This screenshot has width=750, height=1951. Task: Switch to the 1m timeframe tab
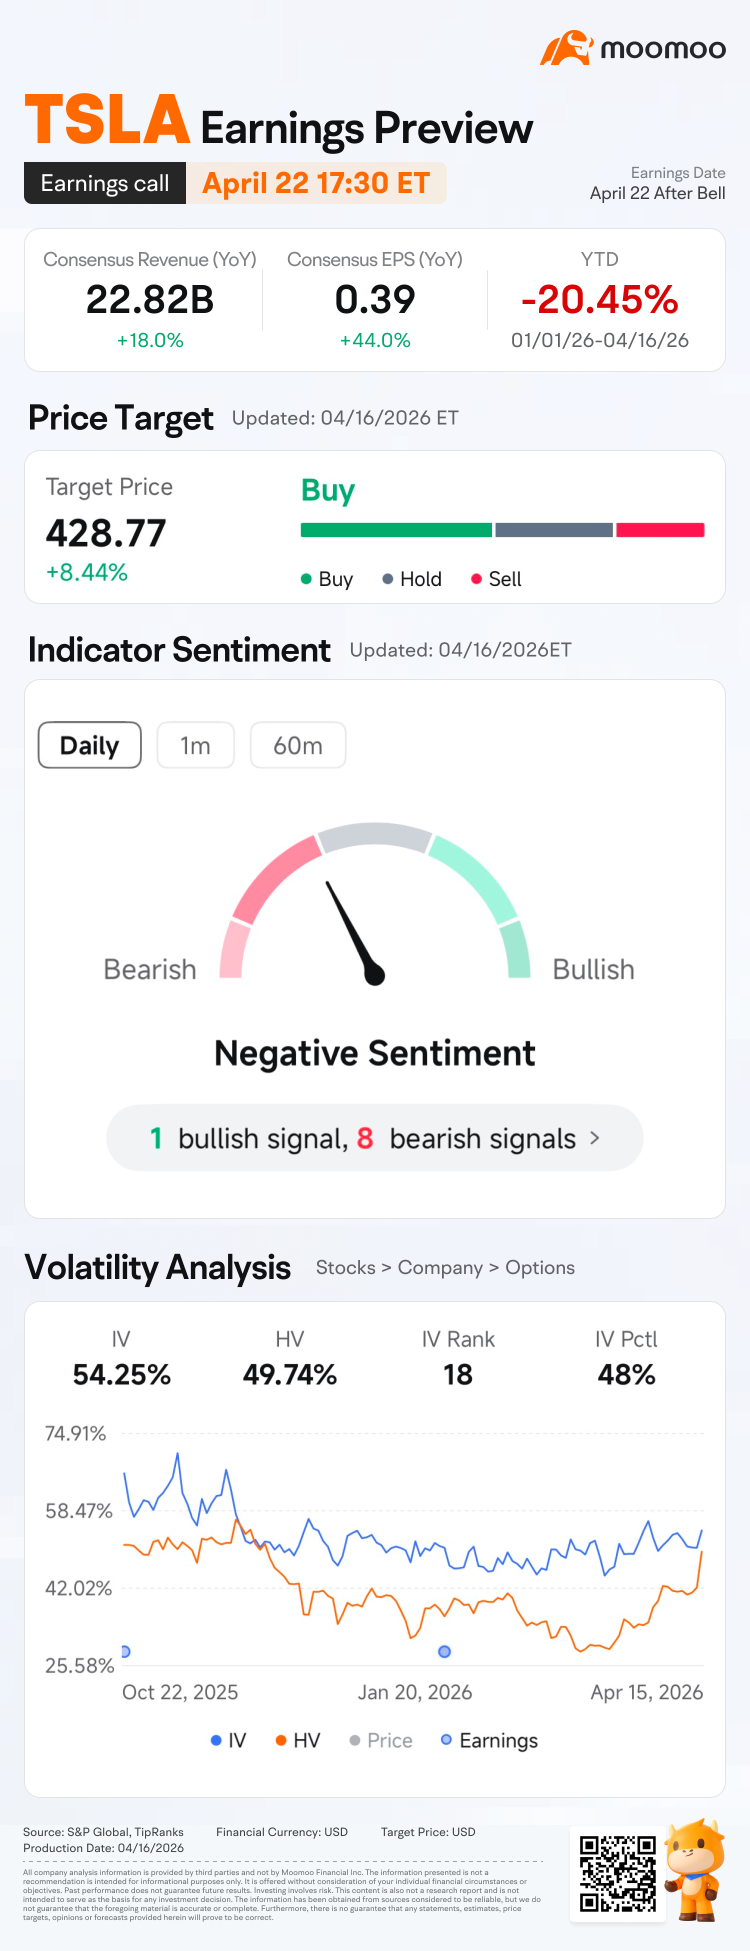coord(195,745)
